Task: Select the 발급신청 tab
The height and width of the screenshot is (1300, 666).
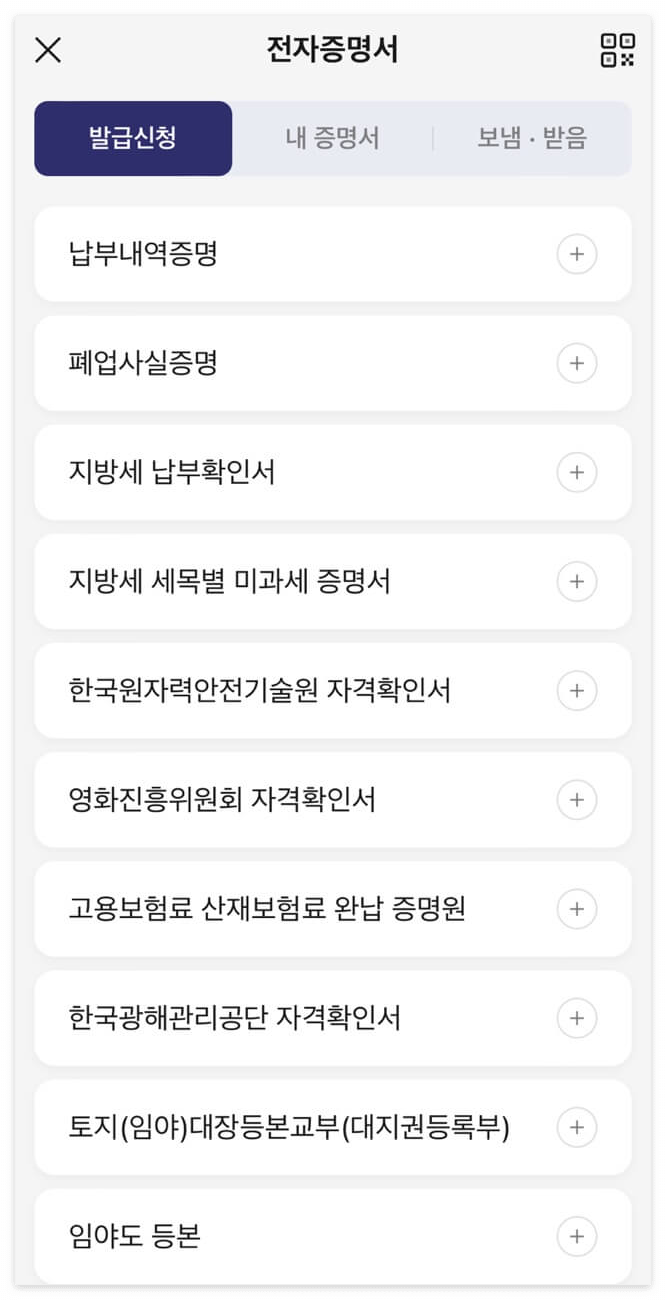Action: pos(133,139)
